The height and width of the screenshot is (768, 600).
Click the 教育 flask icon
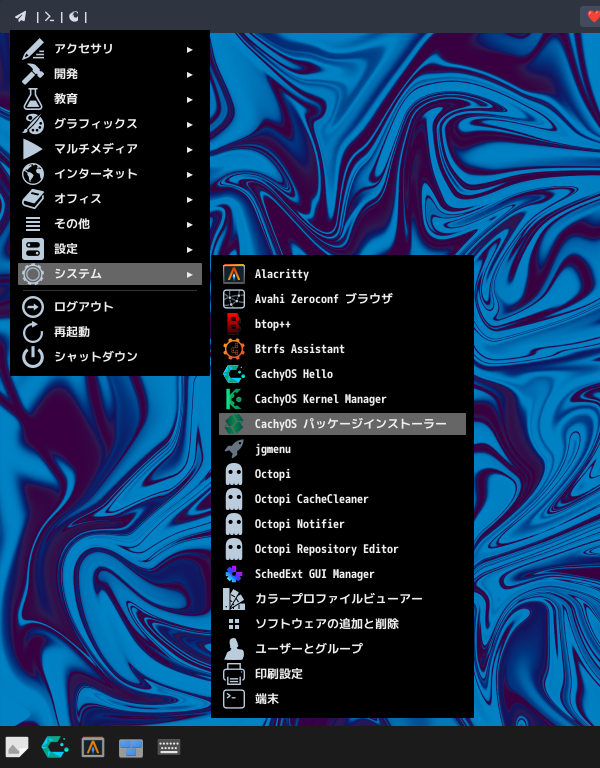click(x=33, y=99)
